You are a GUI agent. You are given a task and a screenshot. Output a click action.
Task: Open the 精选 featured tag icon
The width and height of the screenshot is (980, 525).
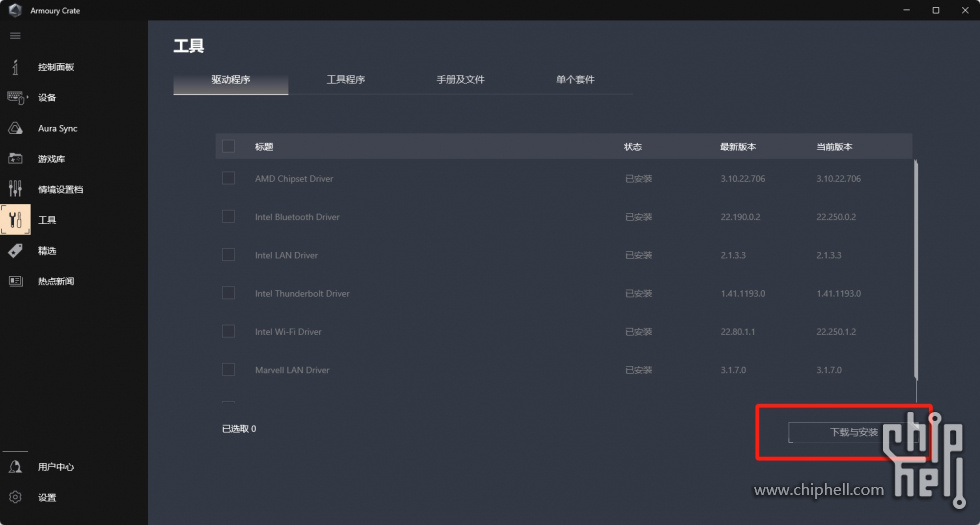(15, 251)
